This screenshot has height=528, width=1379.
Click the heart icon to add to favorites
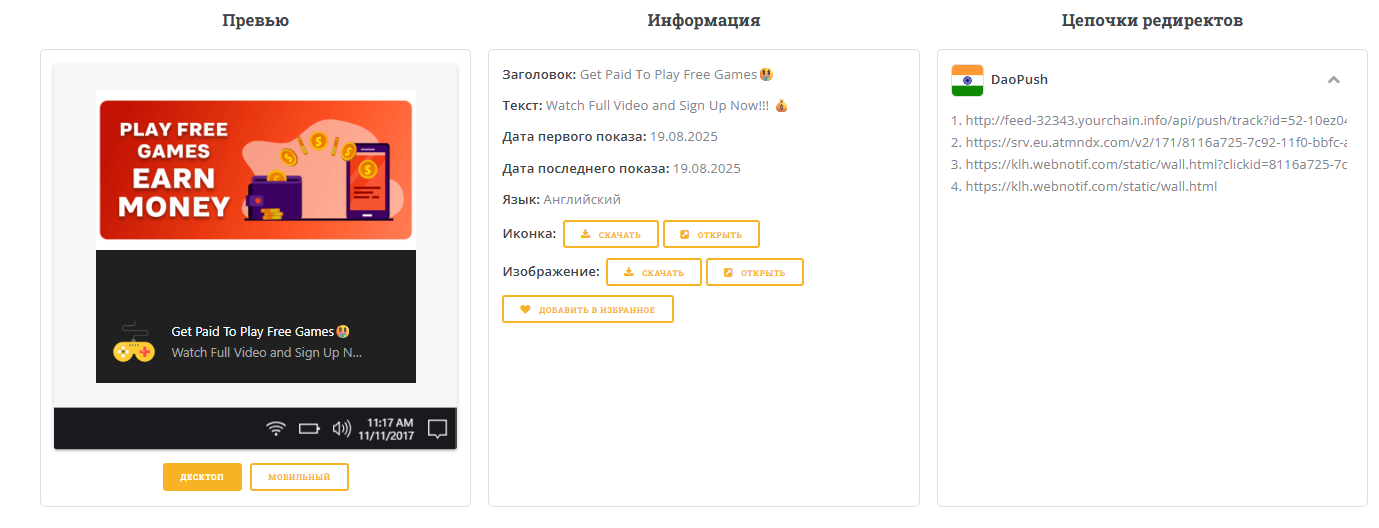pos(525,310)
